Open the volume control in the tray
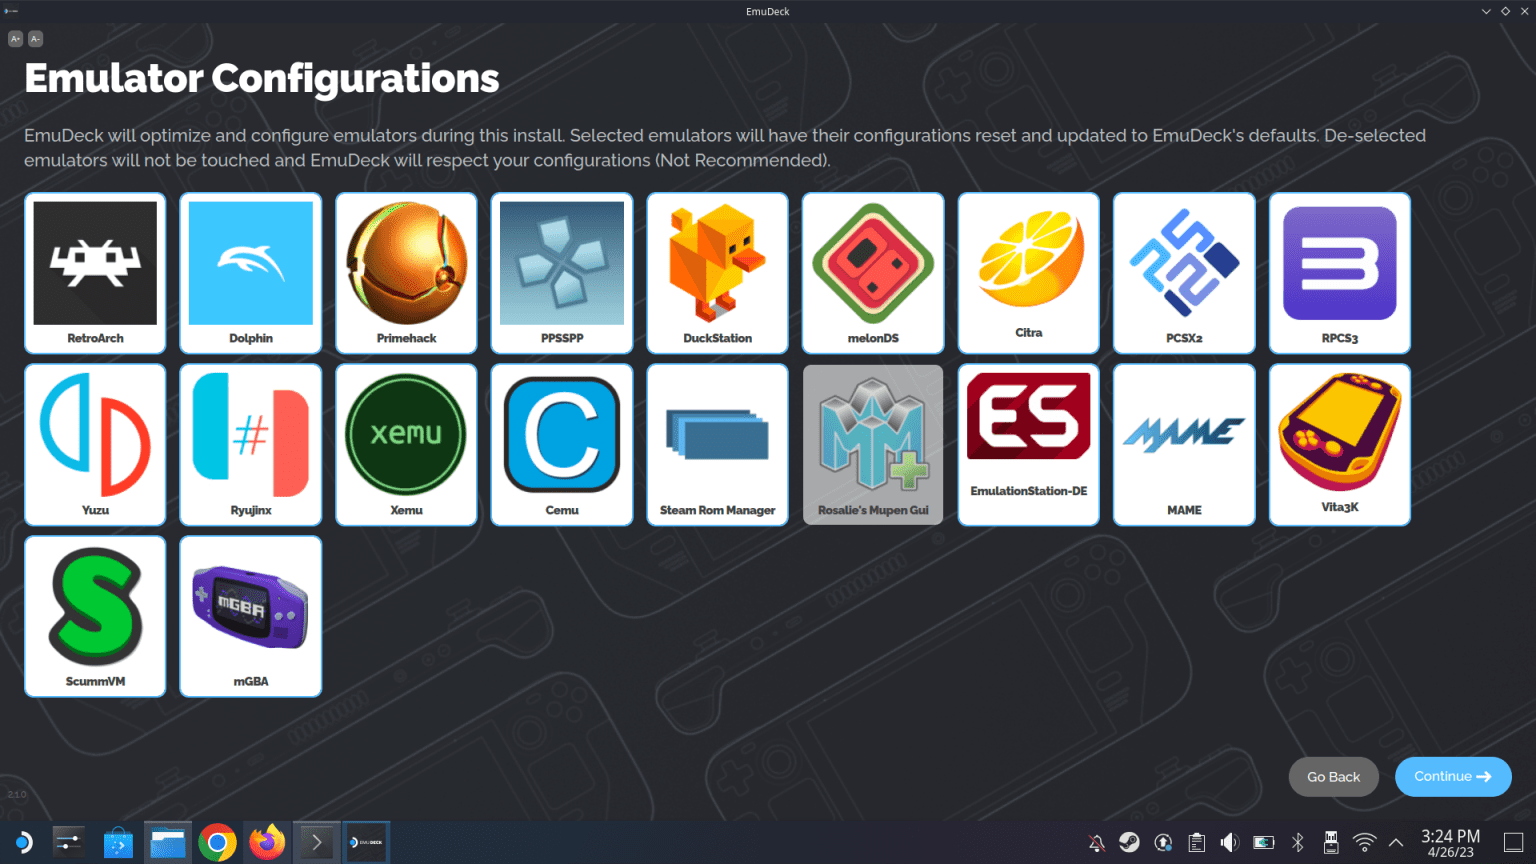Image resolution: width=1536 pixels, height=864 pixels. pos(1229,842)
